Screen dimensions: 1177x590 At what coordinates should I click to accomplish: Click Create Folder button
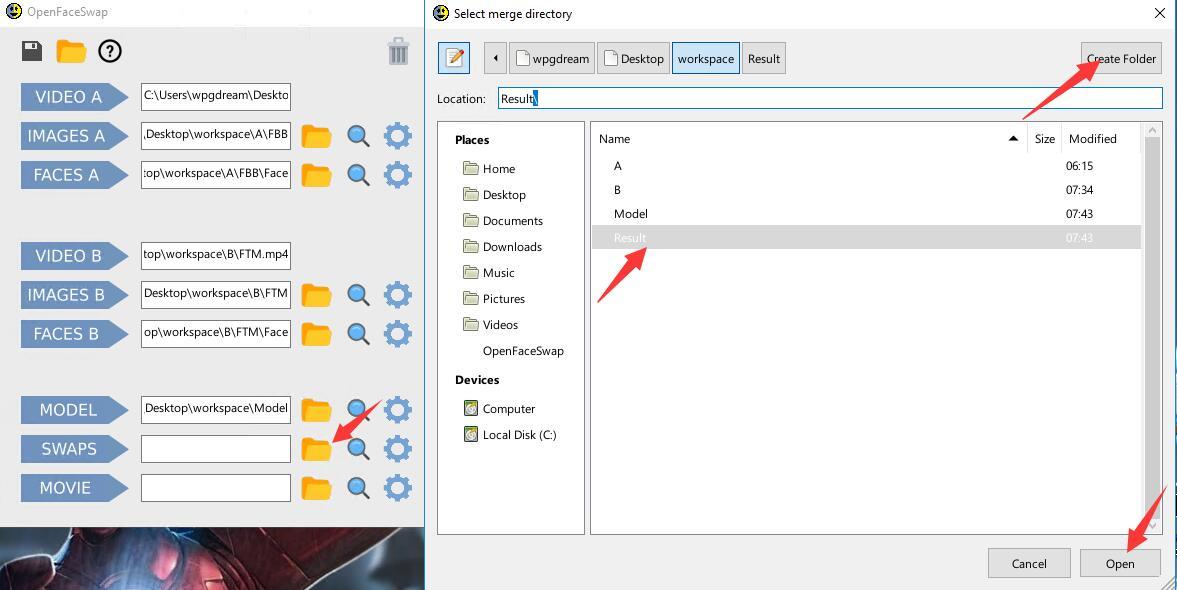(1121, 59)
